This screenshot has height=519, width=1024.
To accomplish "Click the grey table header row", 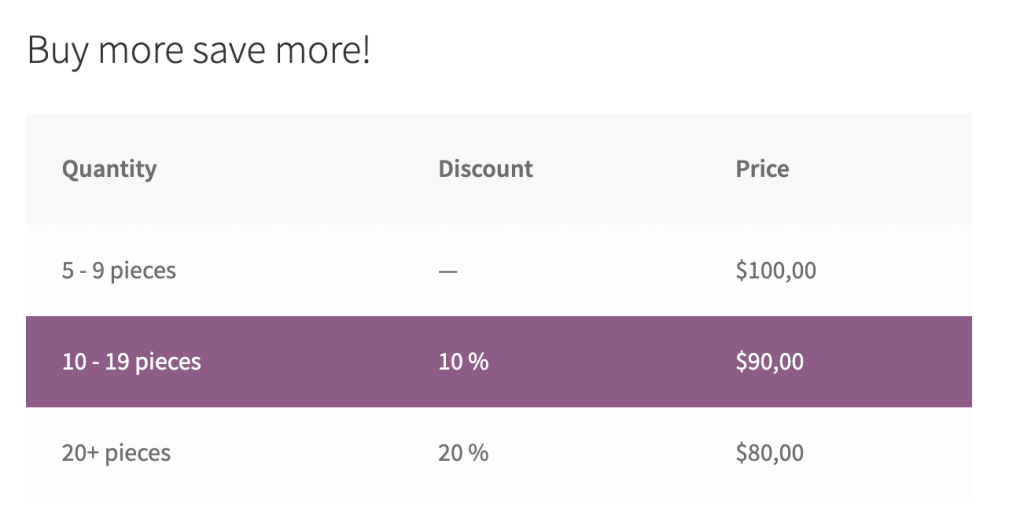I will point(620,169).
